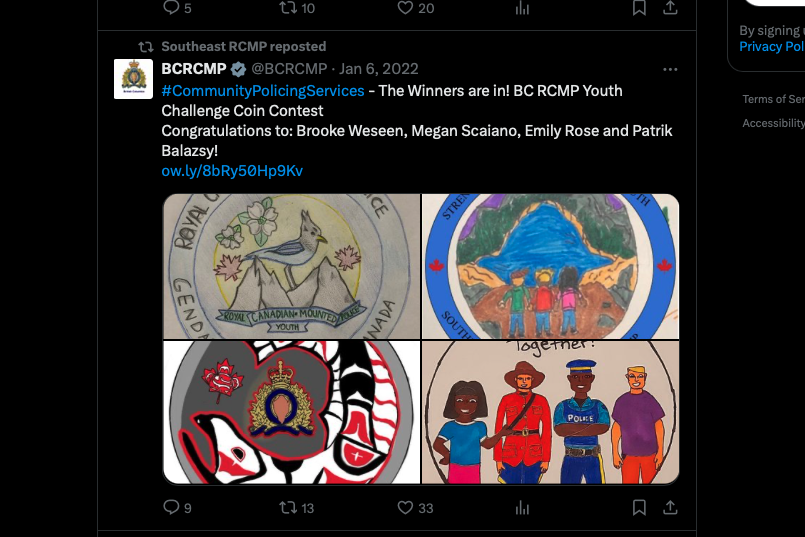Open the blue jay coin design image
The width and height of the screenshot is (805, 537).
pyautogui.click(x=292, y=266)
